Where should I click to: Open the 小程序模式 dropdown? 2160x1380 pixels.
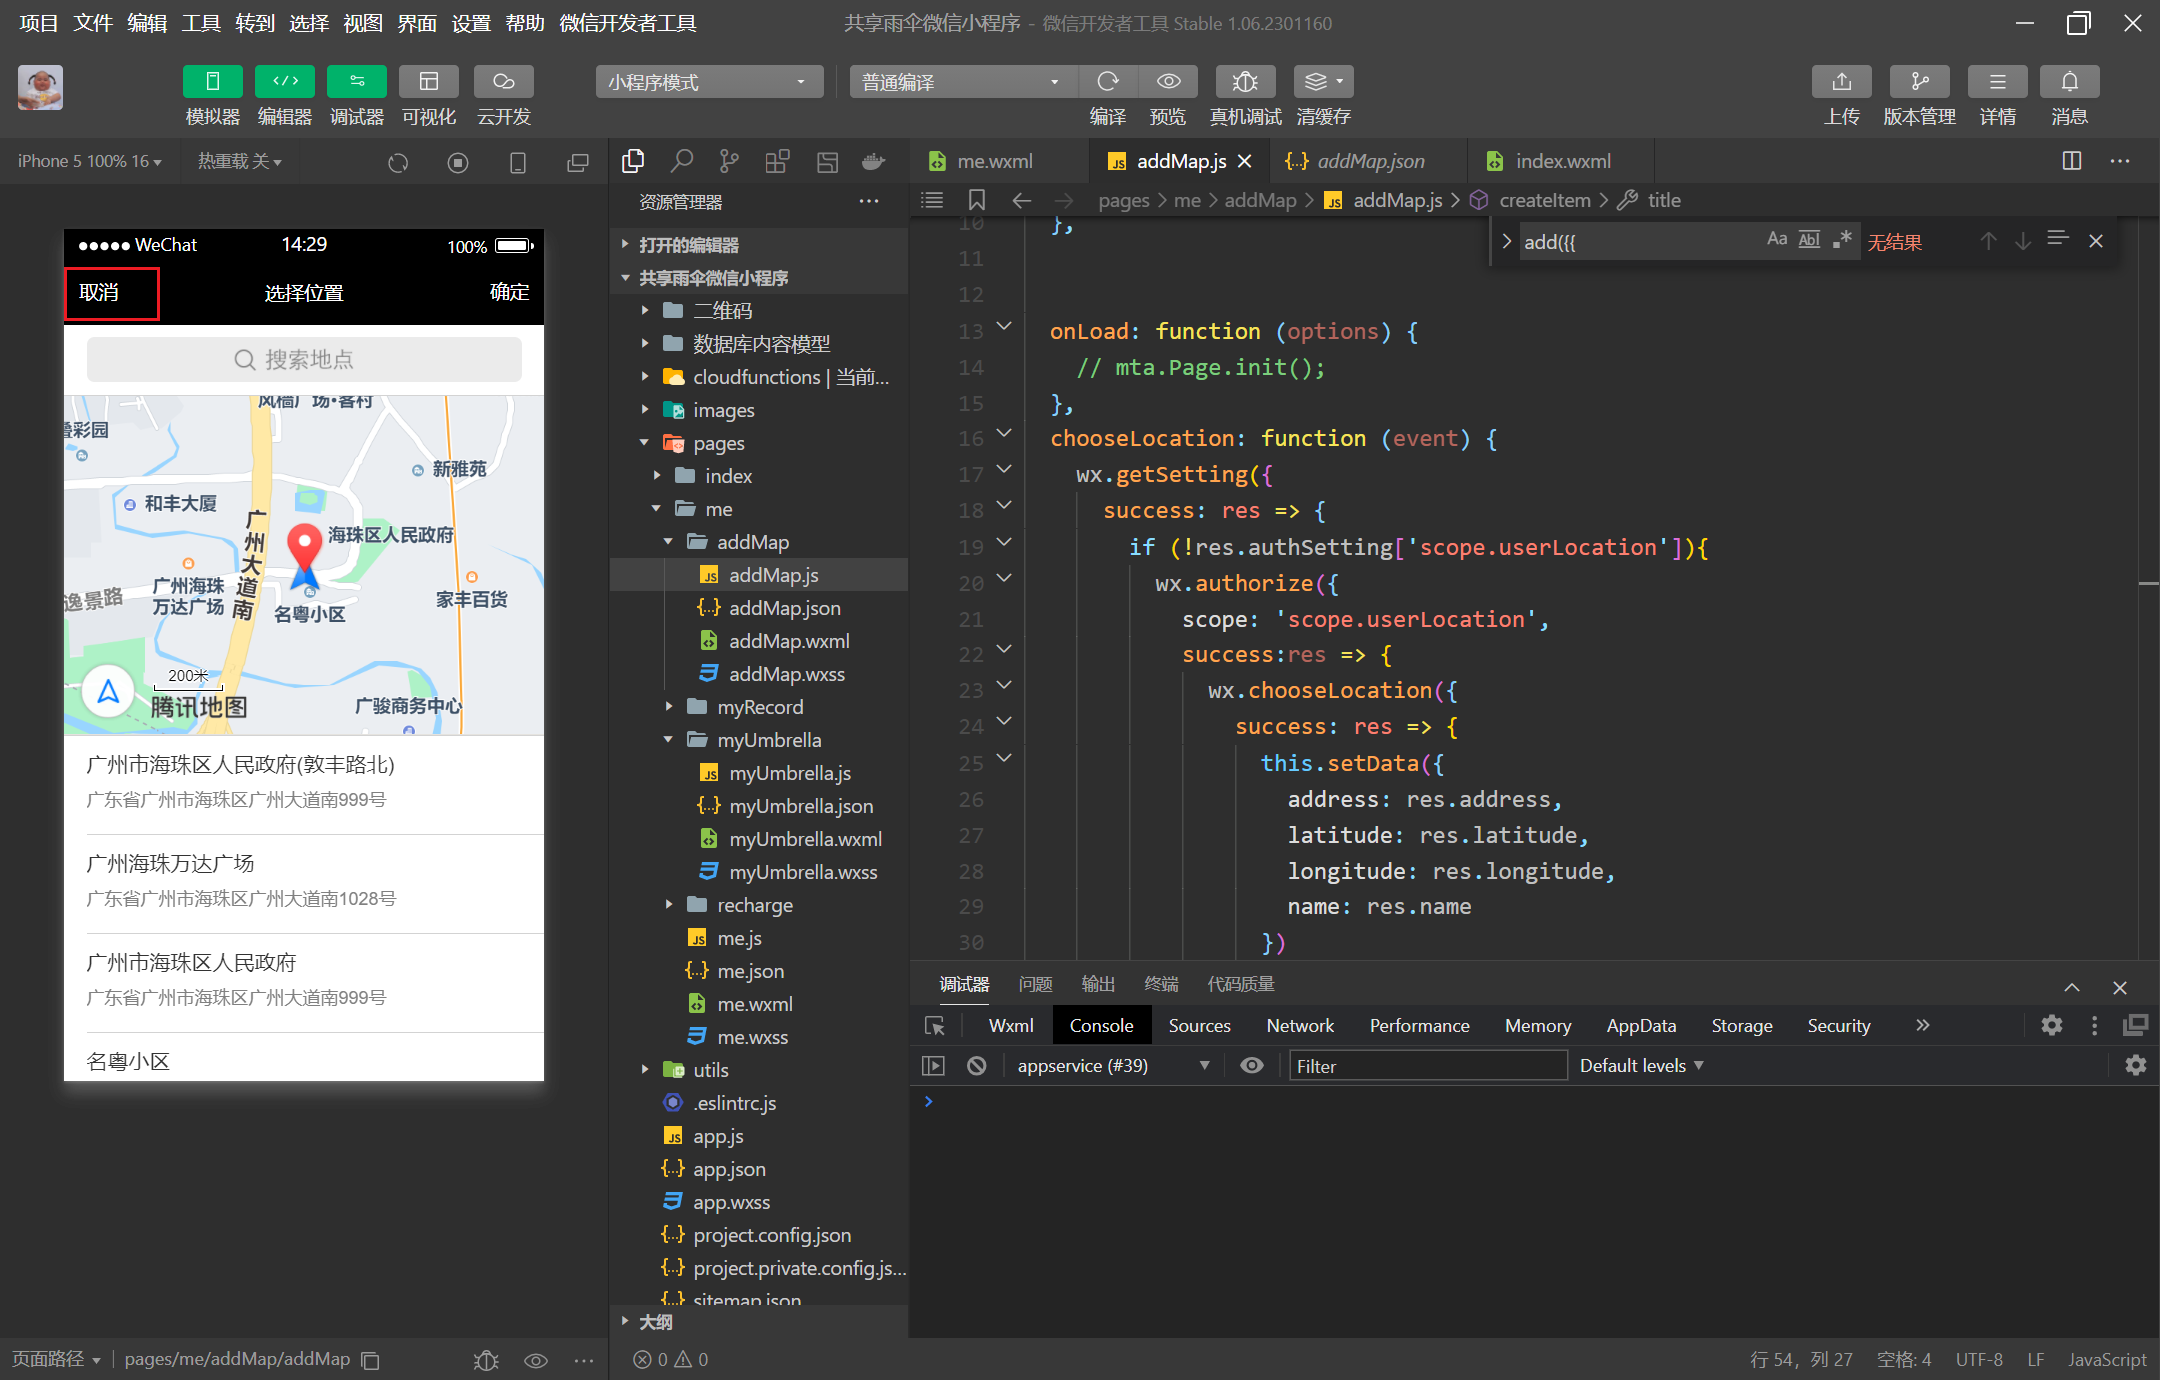tap(709, 82)
